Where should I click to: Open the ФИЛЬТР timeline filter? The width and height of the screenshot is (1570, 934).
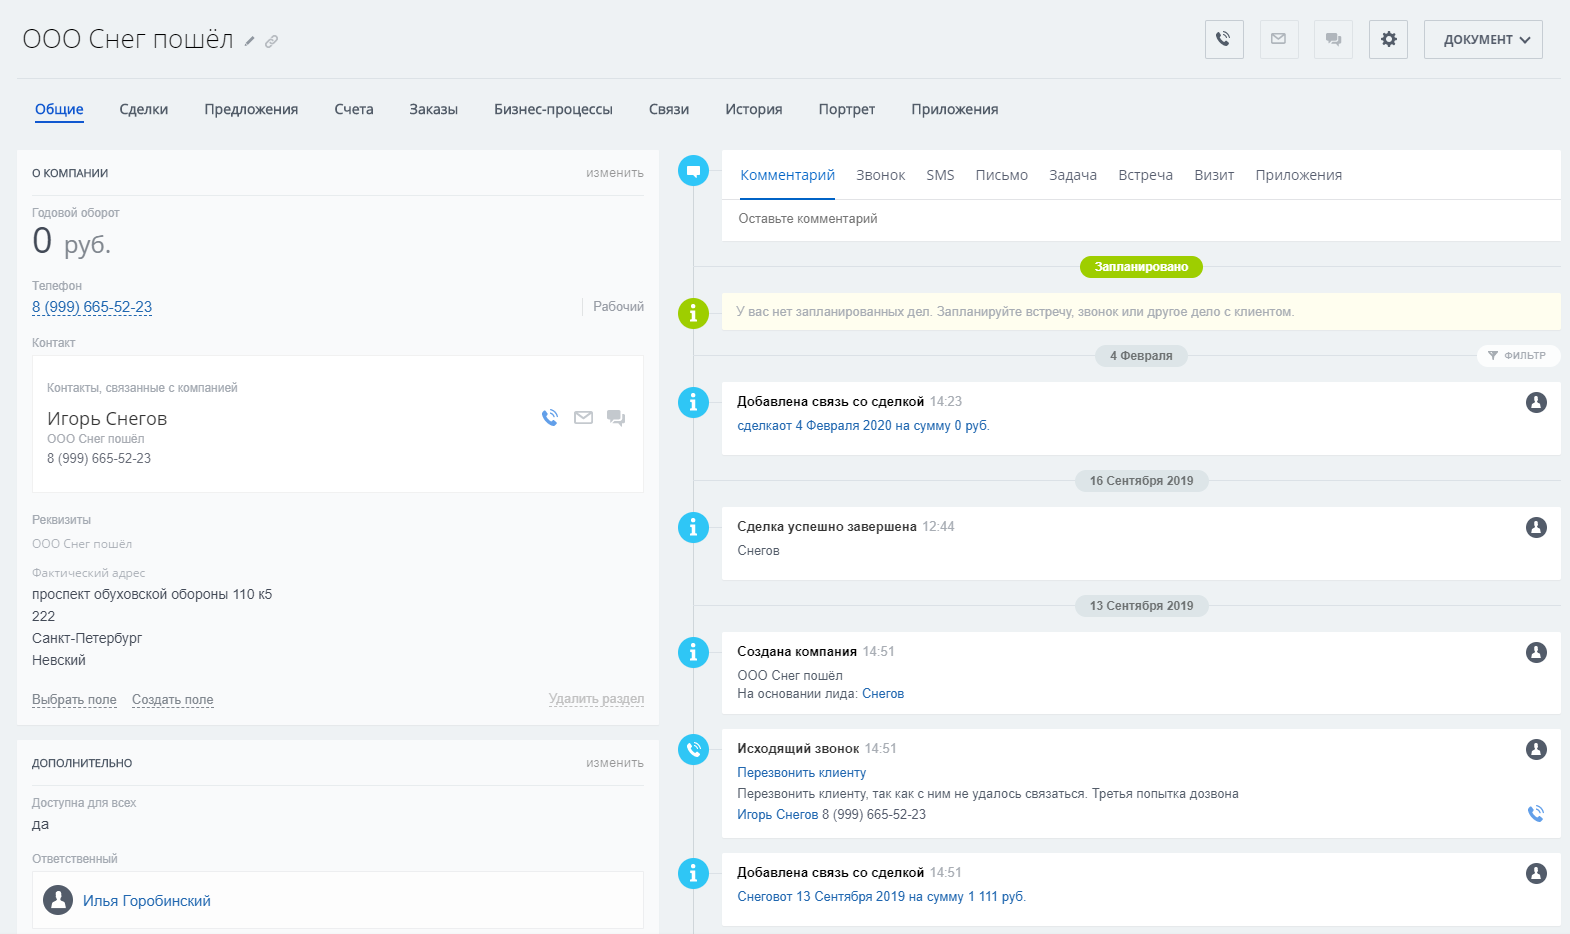click(1517, 356)
